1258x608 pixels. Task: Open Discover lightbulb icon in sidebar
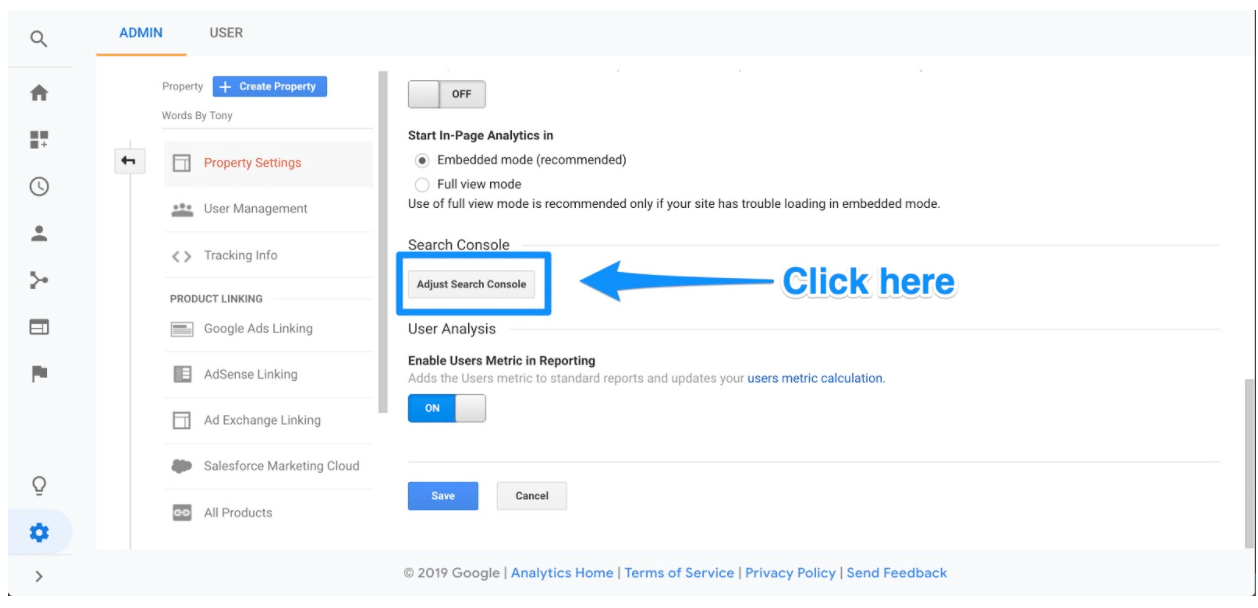39,486
